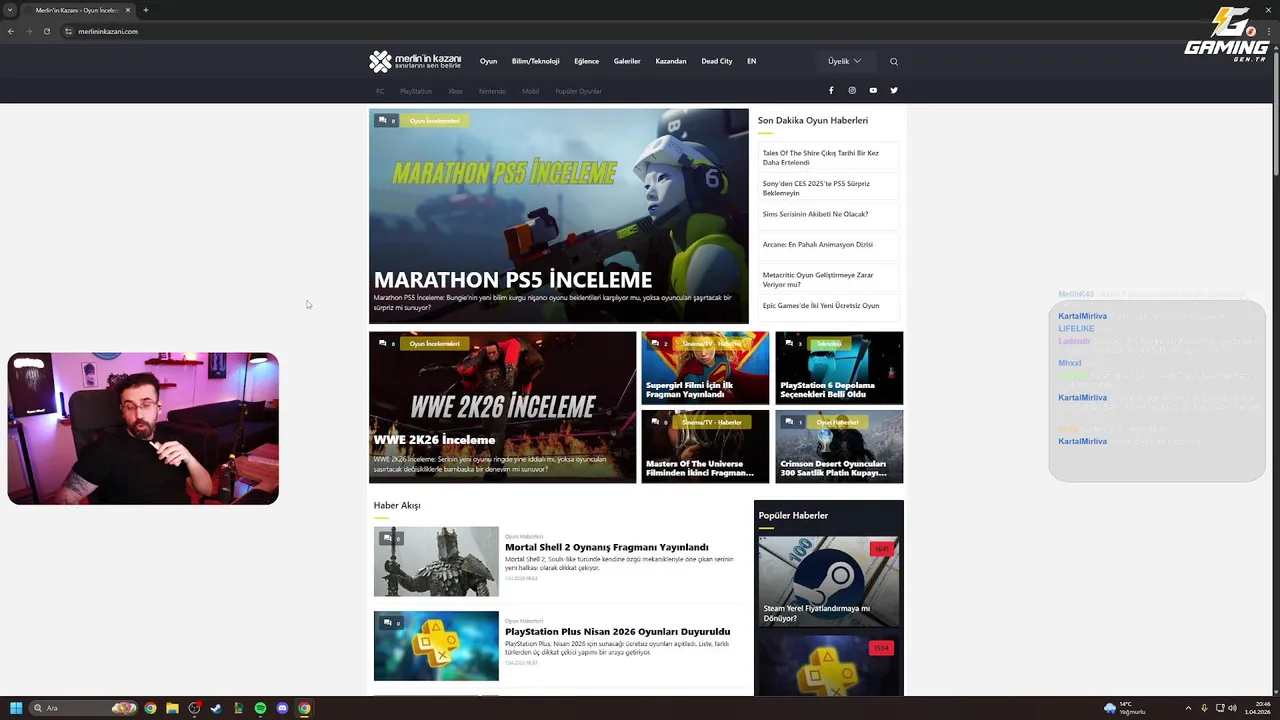Reload the page with the refresh icon
The height and width of the screenshot is (720, 1280).
coord(47,31)
